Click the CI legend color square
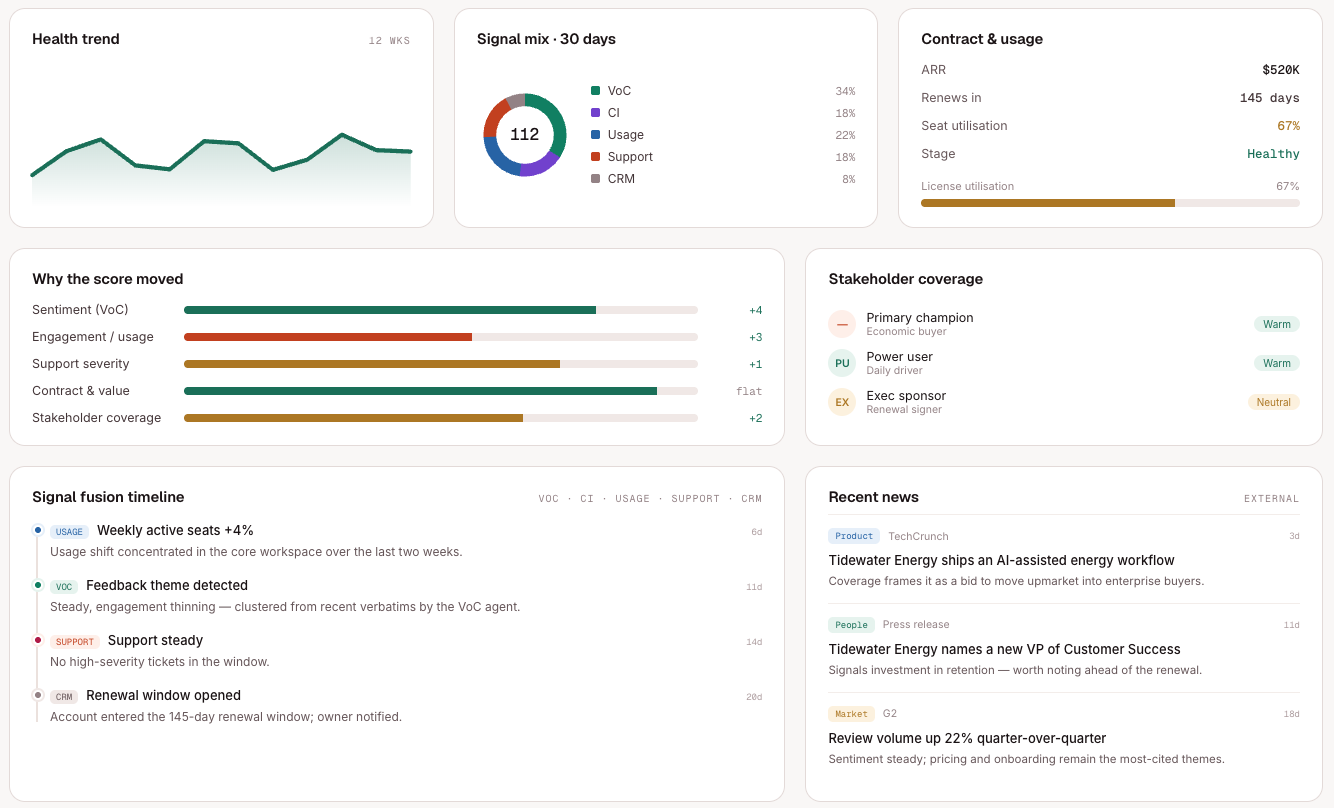The height and width of the screenshot is (808, 1334). click(595, 113)
